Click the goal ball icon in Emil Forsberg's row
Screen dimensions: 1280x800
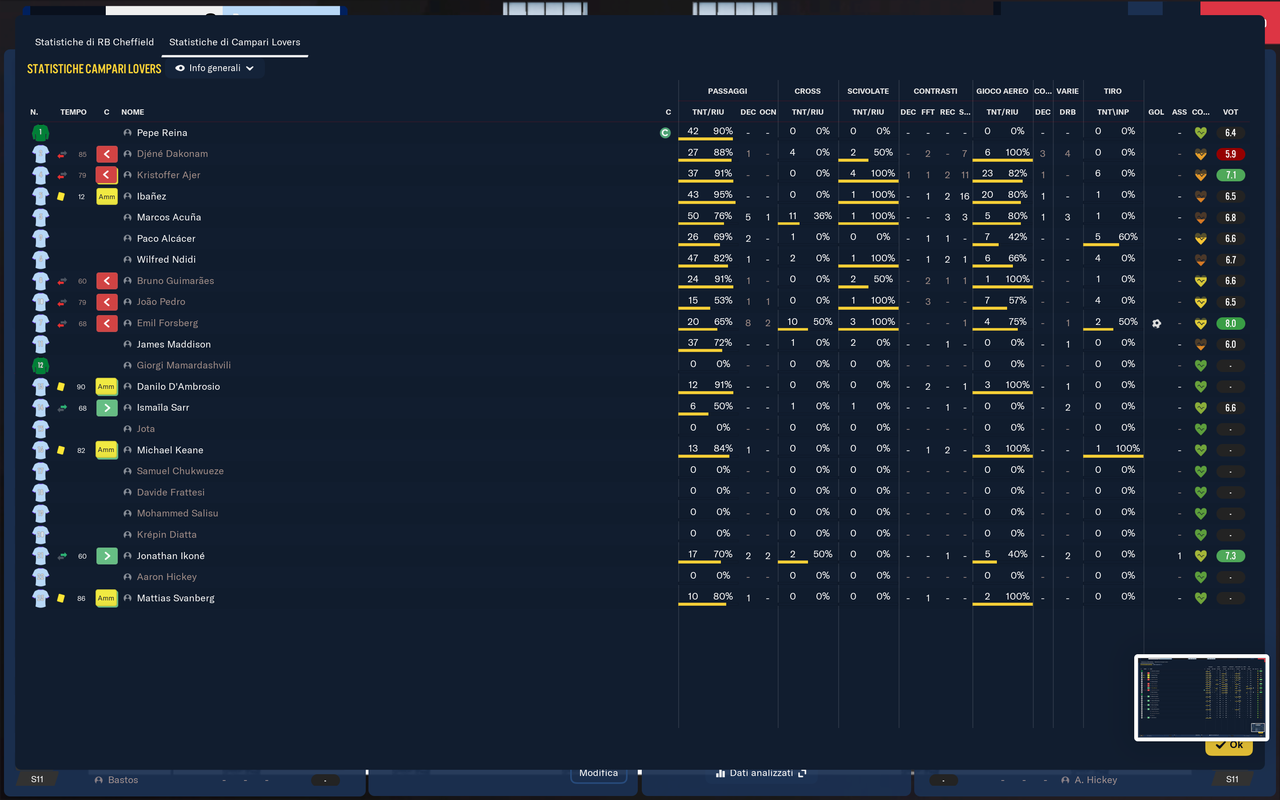(1157, 323)
